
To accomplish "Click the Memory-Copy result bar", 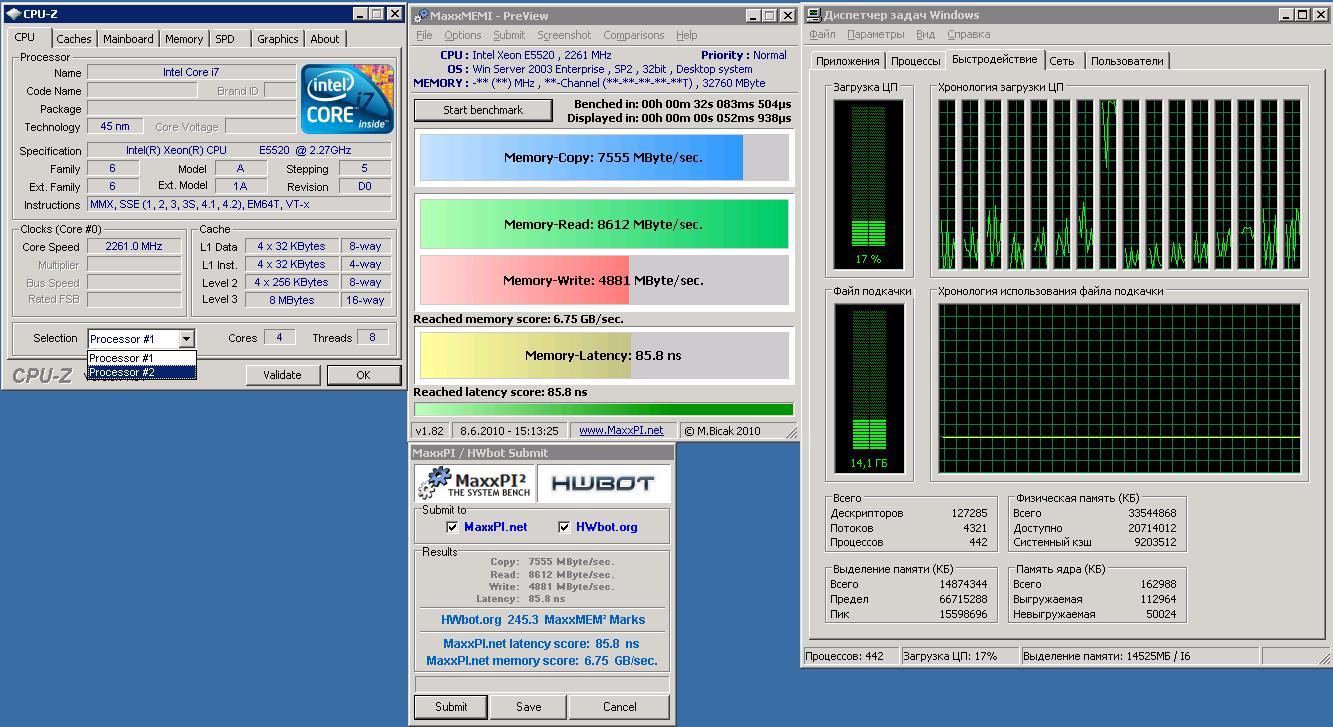I will (604, 157).
